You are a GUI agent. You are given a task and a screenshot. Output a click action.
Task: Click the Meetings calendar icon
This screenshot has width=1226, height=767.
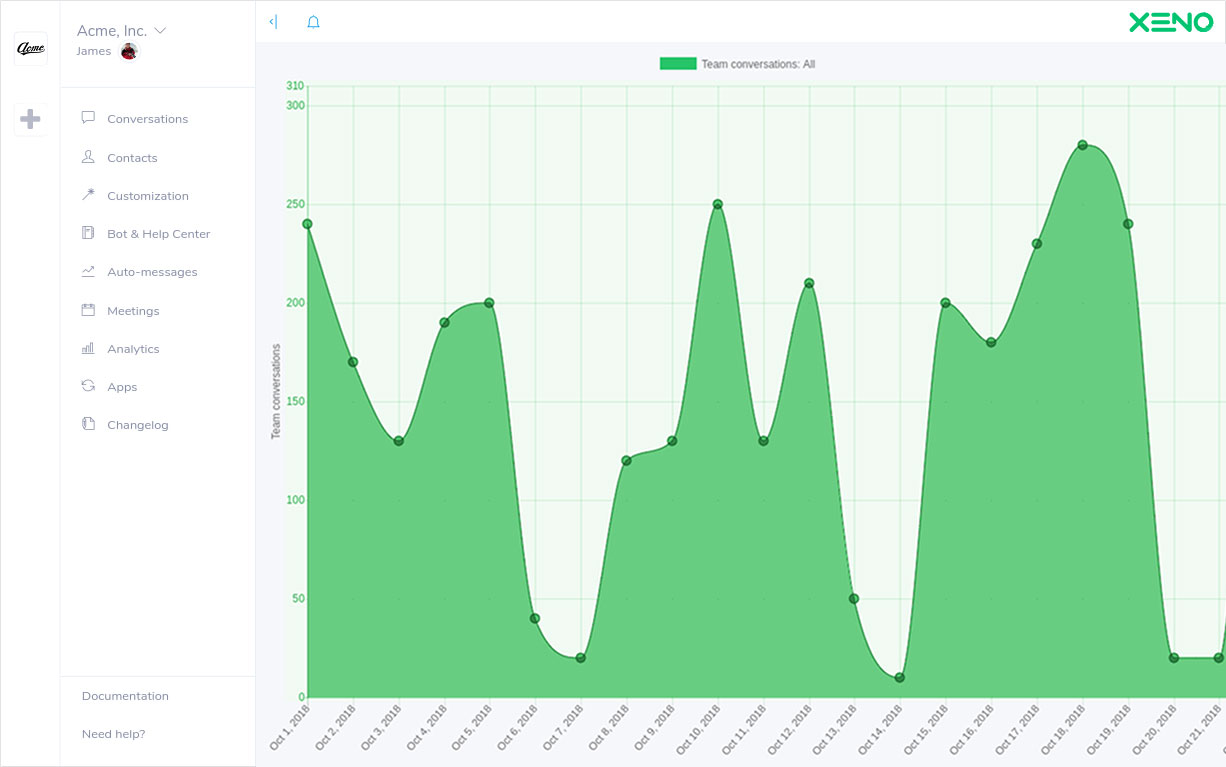[88, 310]
